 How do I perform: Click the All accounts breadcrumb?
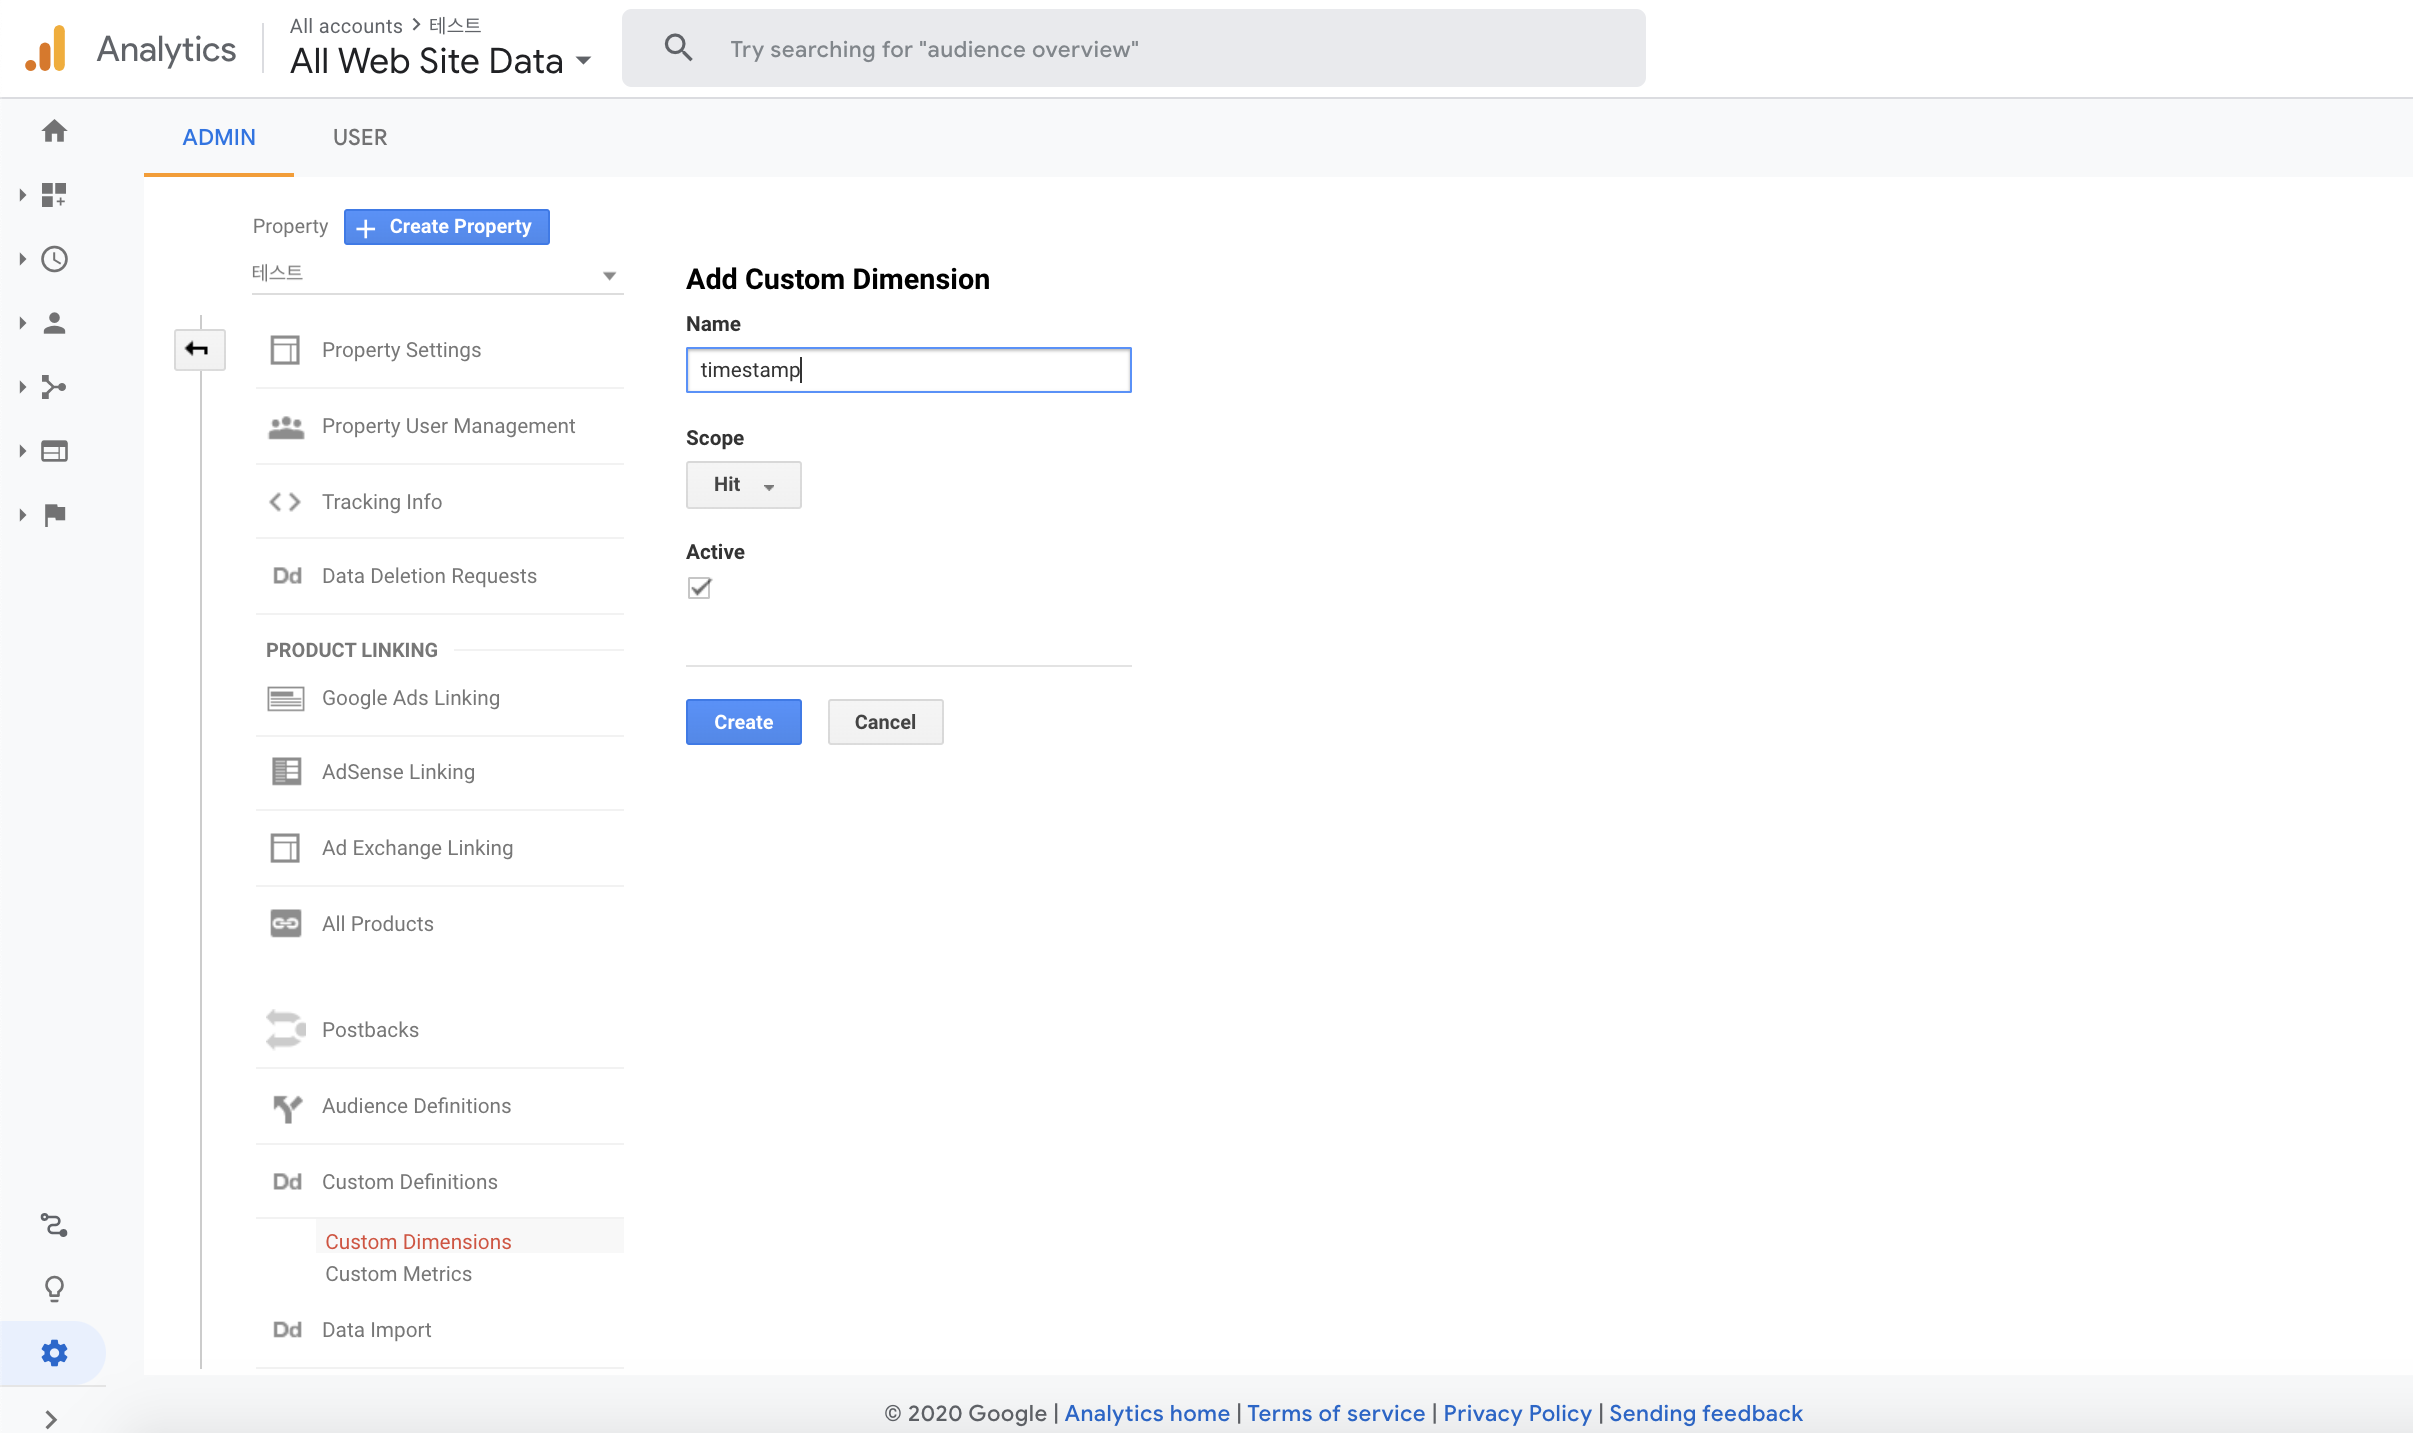[x=346, y=26]
